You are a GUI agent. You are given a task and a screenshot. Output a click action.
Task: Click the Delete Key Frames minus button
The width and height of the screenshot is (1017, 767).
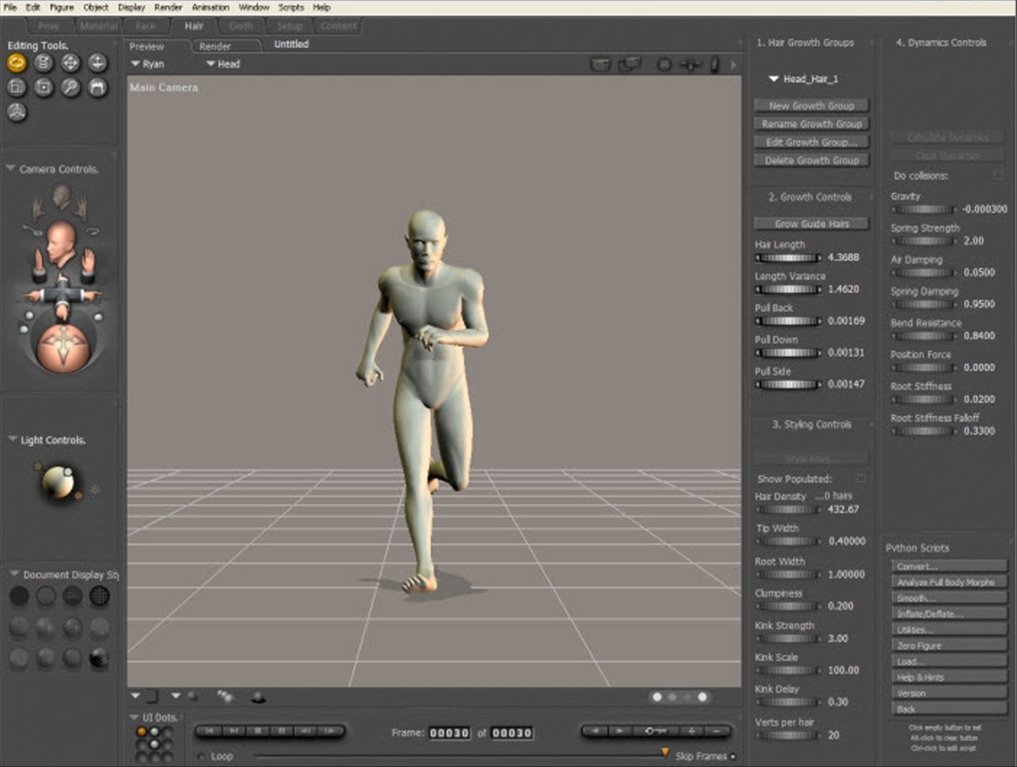(717, 731)
